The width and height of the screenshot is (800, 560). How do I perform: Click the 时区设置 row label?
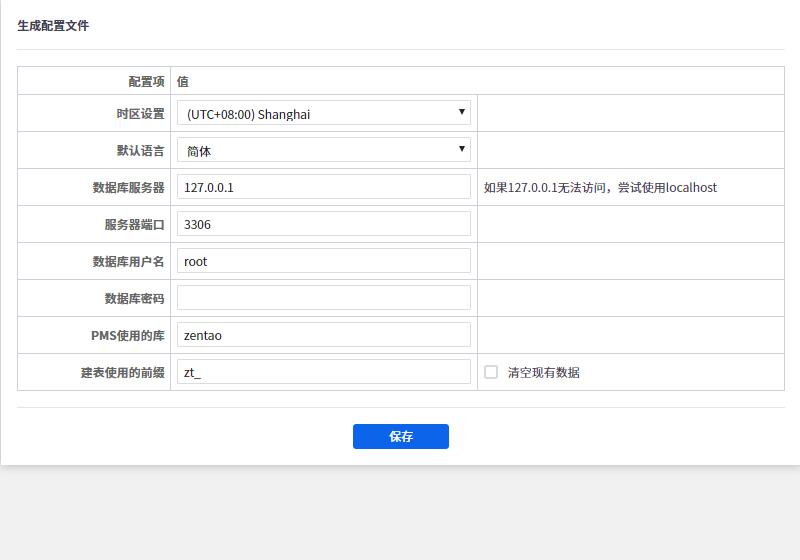(x=140, y=114)
